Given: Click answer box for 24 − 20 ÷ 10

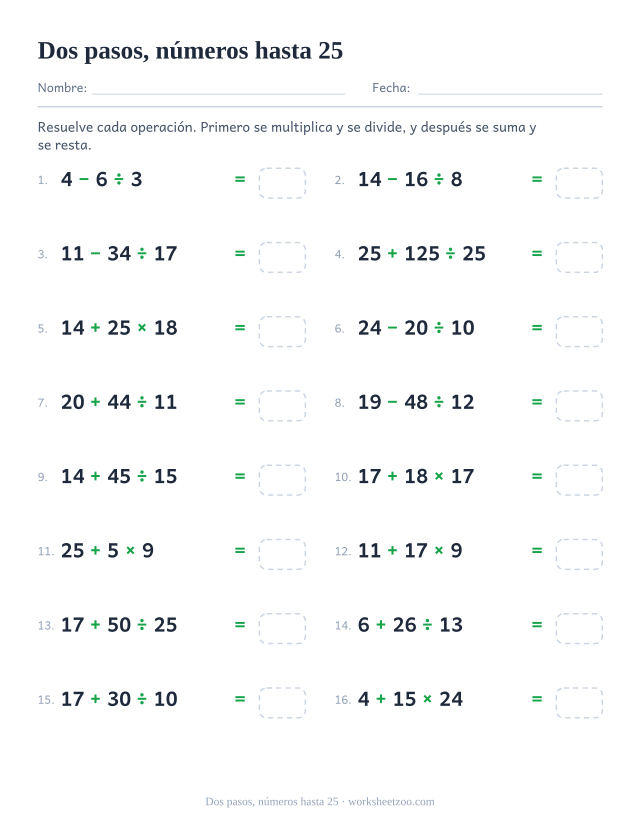Looking at the screenshot, I should [x=579, y=331].
